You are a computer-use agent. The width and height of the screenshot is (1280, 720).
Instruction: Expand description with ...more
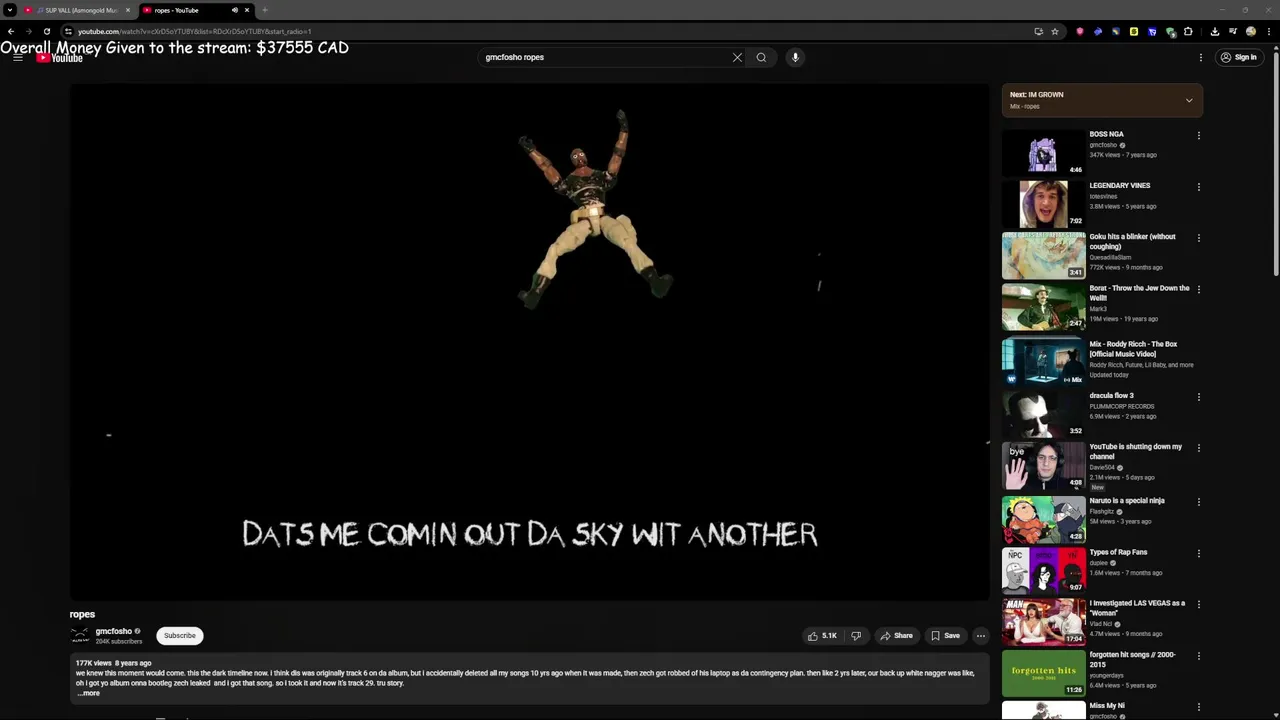89,693
